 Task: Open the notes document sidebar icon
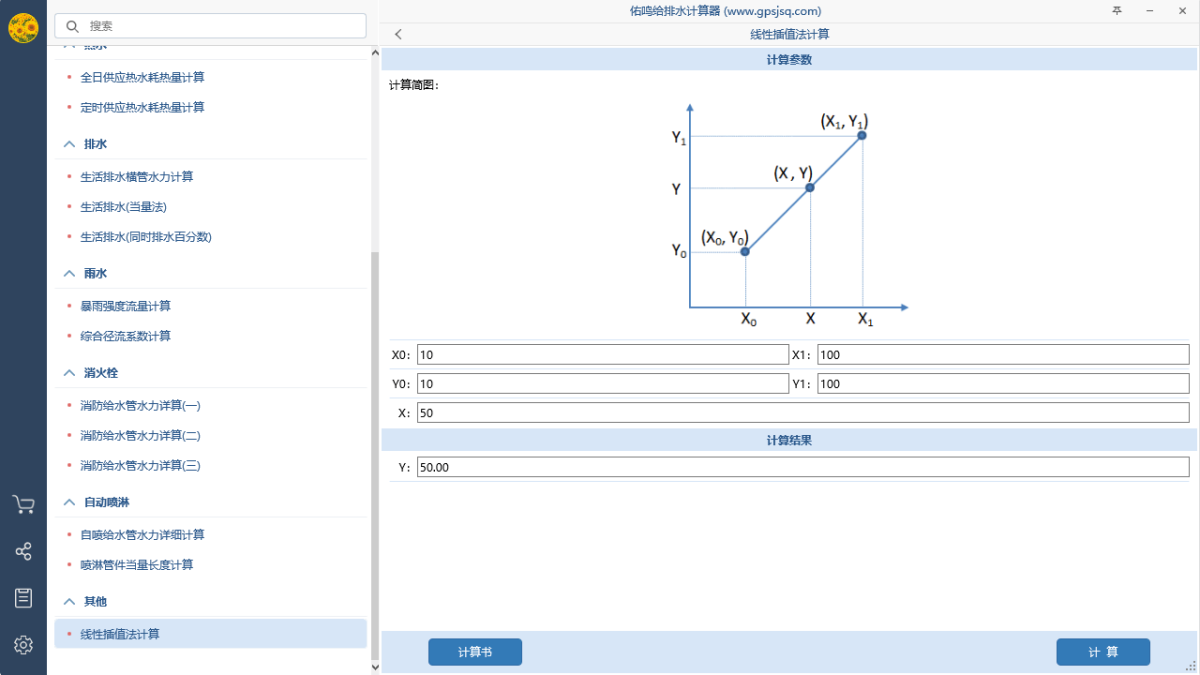pyautogui.click(x=23, y=598)
